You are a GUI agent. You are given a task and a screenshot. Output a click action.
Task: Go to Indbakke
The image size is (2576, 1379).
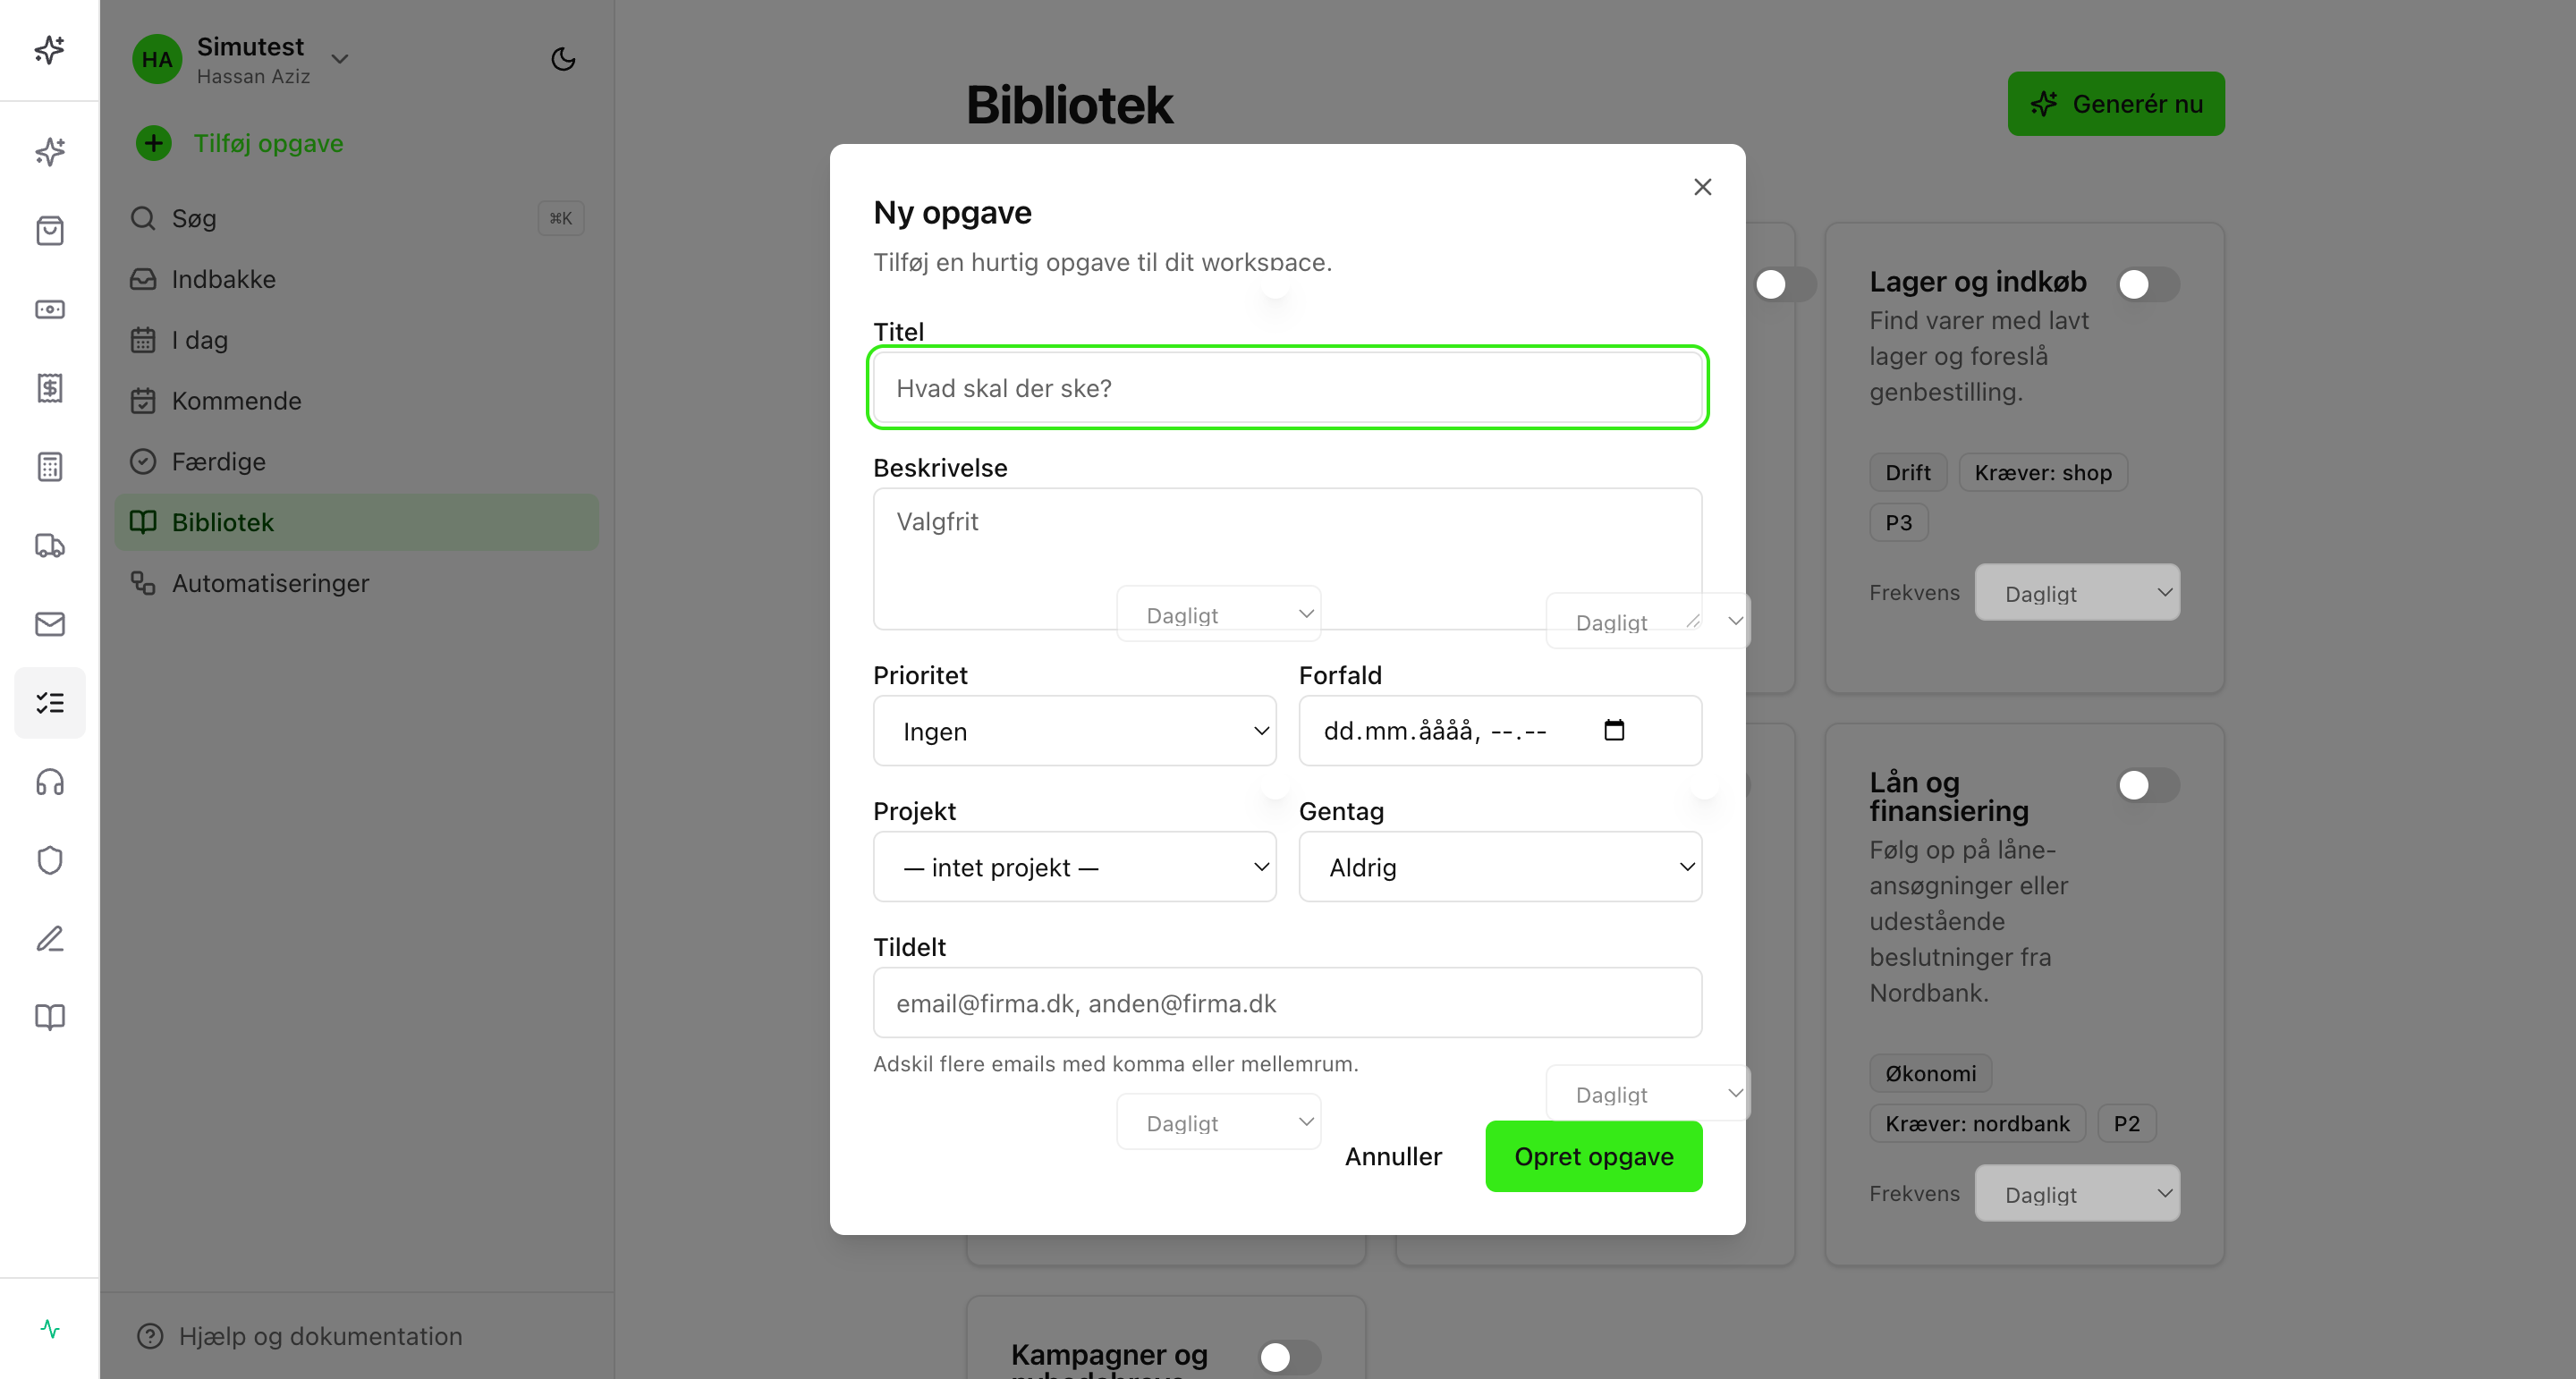356,279
